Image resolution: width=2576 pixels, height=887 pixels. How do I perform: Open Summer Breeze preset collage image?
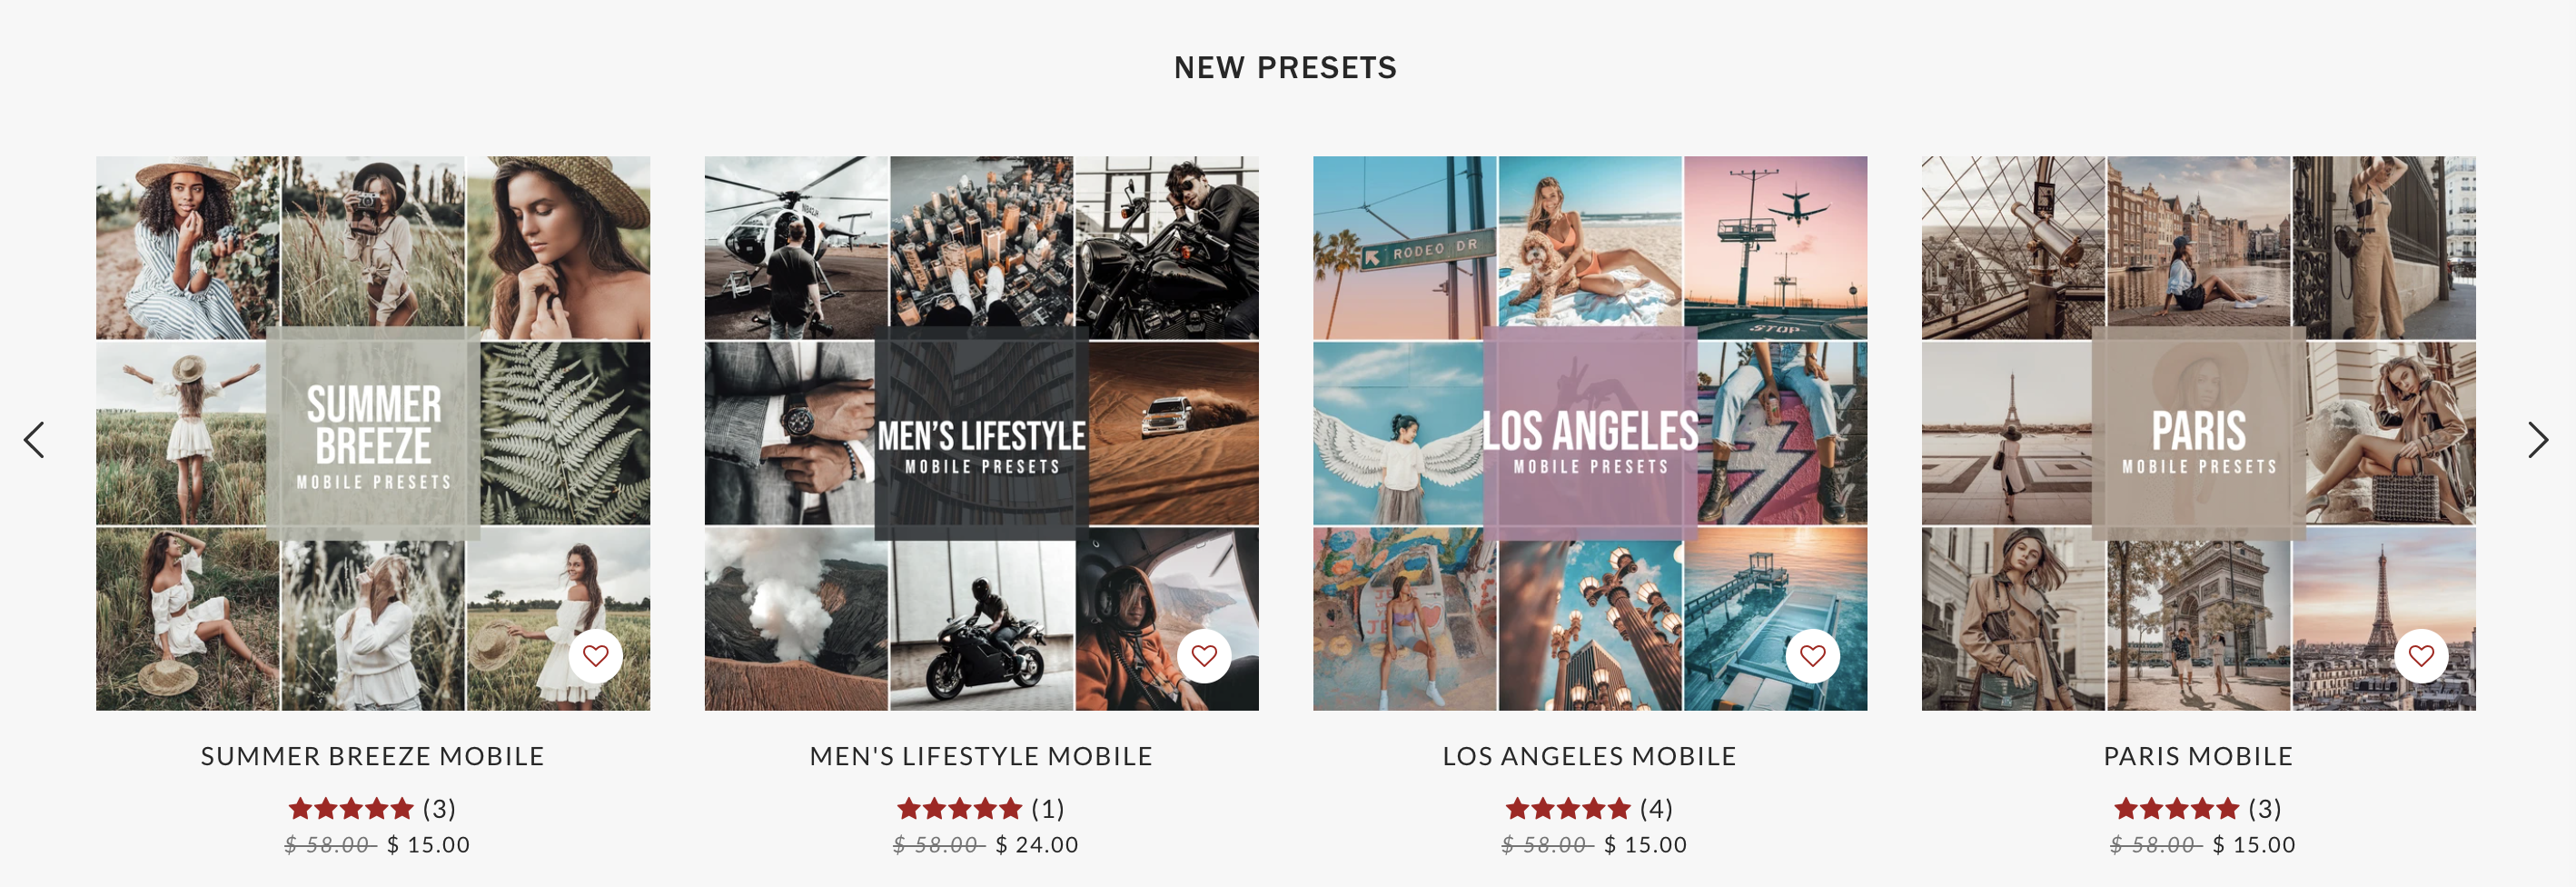(373, 433)
